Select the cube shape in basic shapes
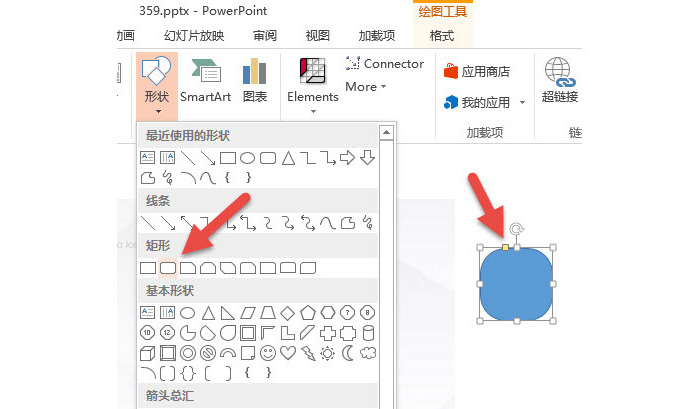The image size is (700, 409). tap(147, 354)
